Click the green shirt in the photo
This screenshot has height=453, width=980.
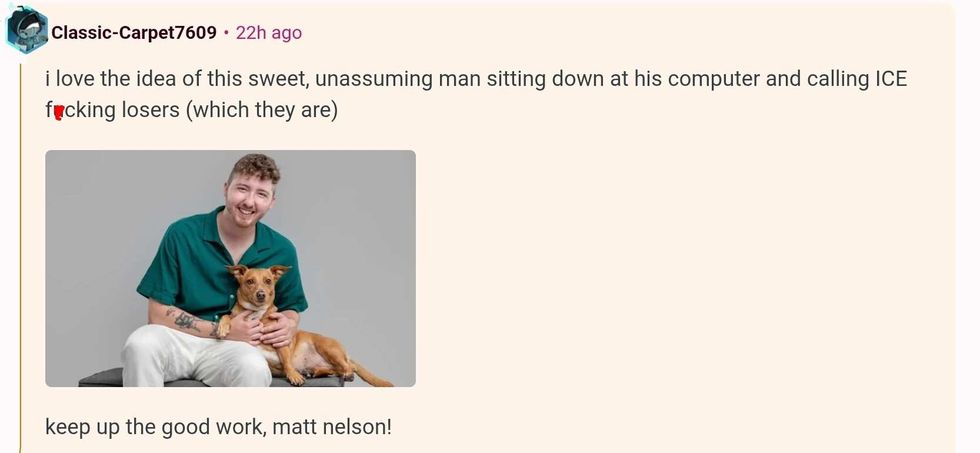[200, 260]
